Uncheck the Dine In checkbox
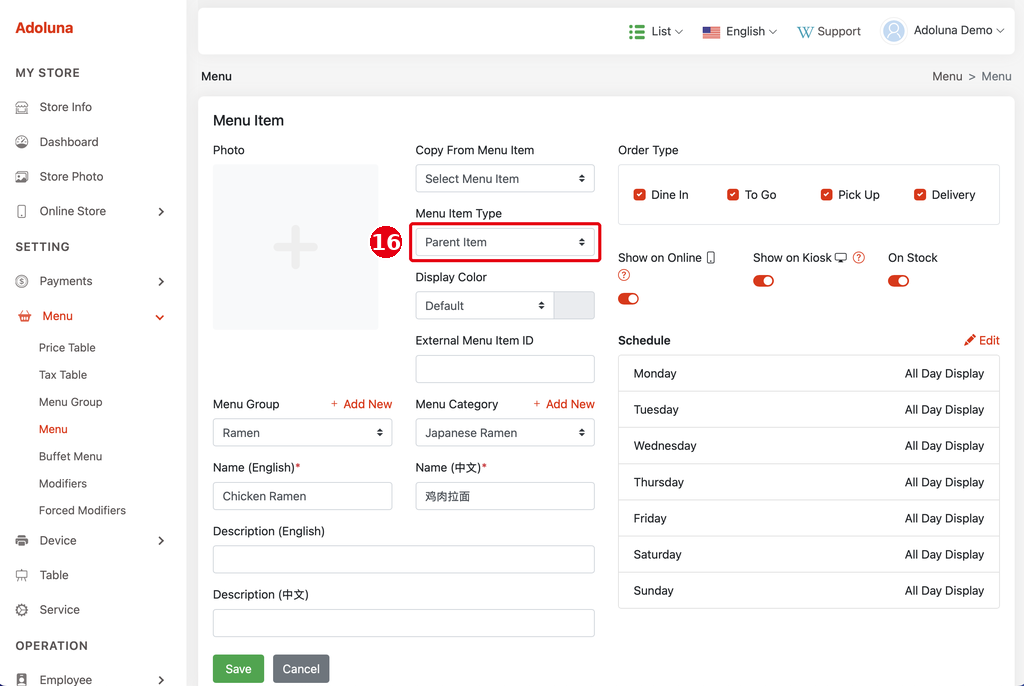Screen dimensions: 1024x686 pos(639,195)
